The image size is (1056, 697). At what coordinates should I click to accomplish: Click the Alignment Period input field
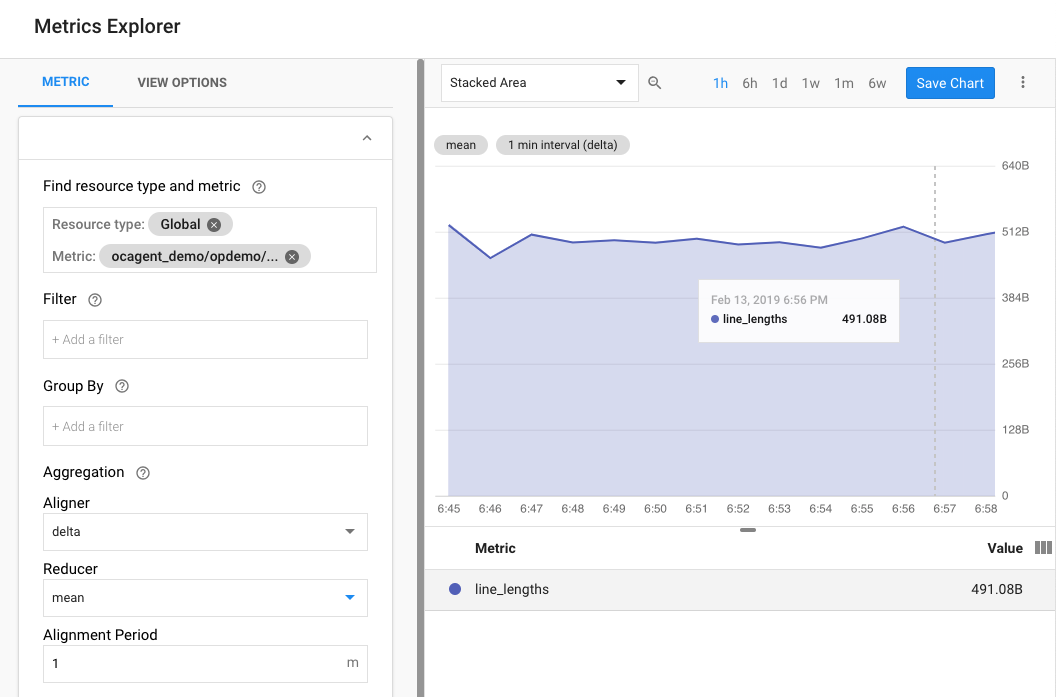click(205, 664)
